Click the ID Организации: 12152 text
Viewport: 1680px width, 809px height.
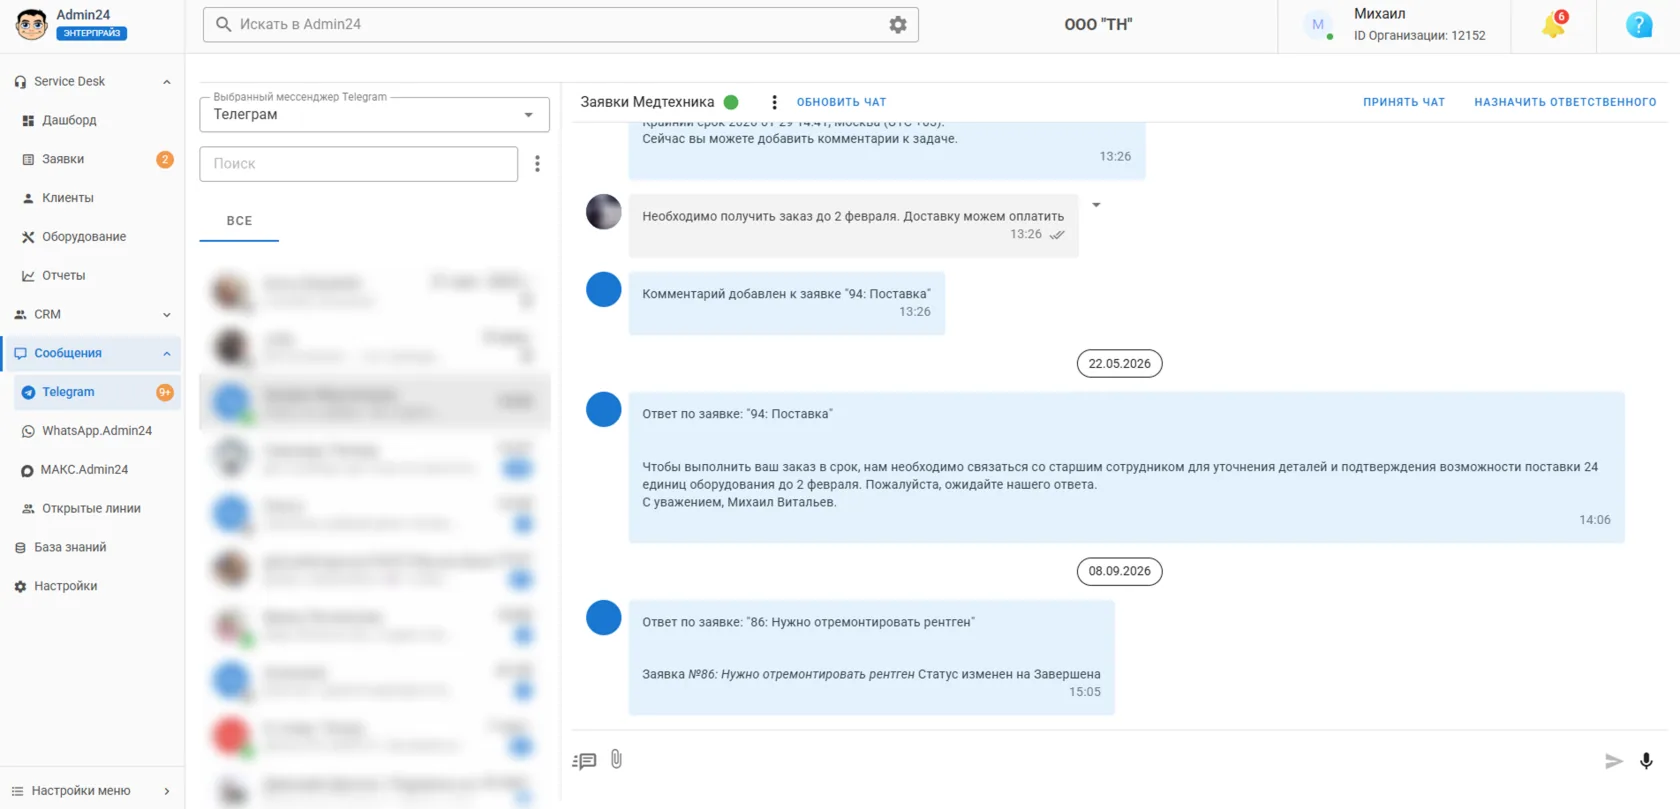1419,36
